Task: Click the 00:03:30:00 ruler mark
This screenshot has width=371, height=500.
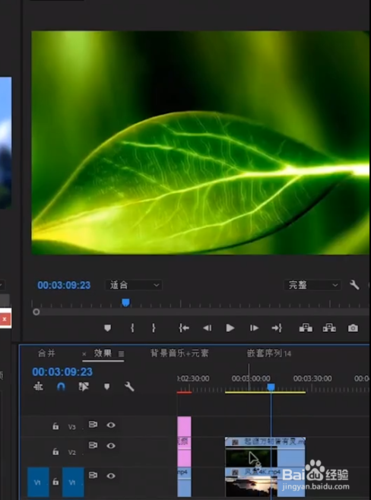Action: (312, 378)
